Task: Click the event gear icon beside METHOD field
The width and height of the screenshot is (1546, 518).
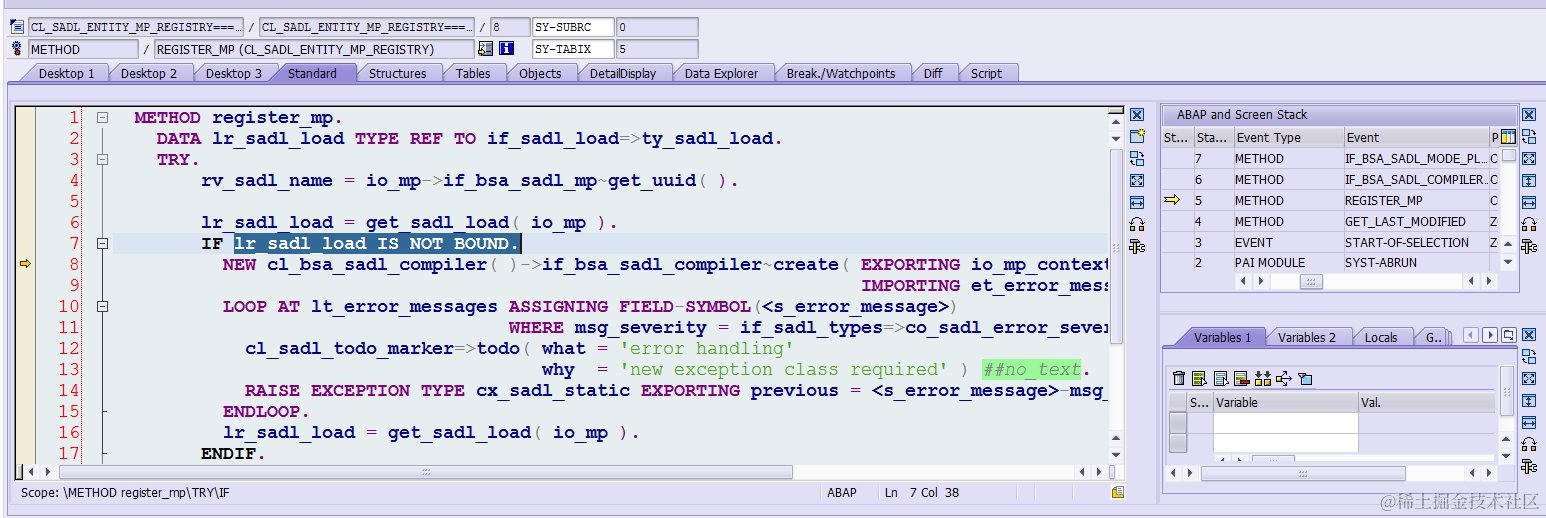Action: [x=17, y=48]
